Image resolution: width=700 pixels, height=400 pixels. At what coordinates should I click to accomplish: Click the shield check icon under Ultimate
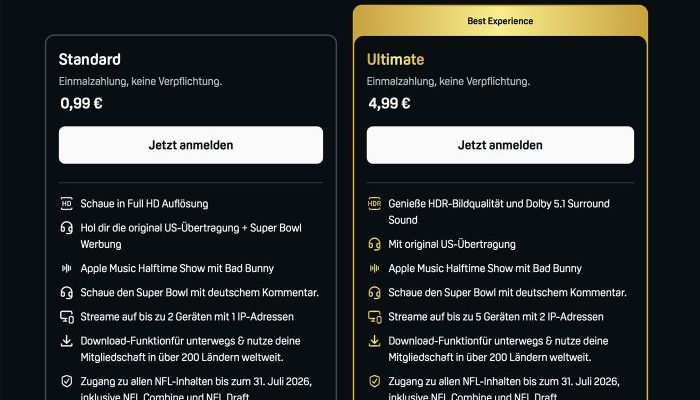coord(374,381)
